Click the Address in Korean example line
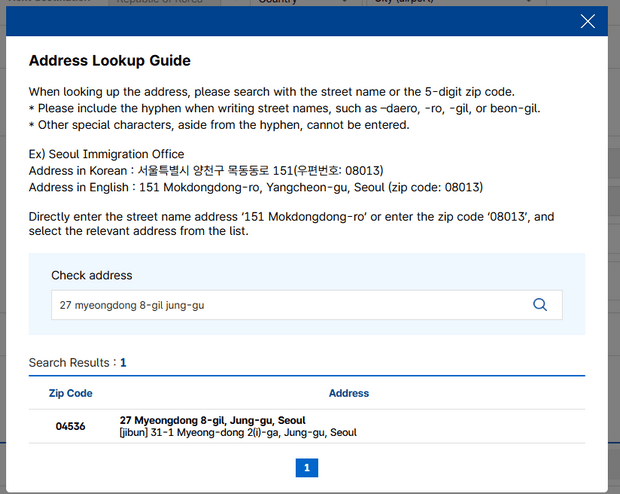 pos(205,170)
